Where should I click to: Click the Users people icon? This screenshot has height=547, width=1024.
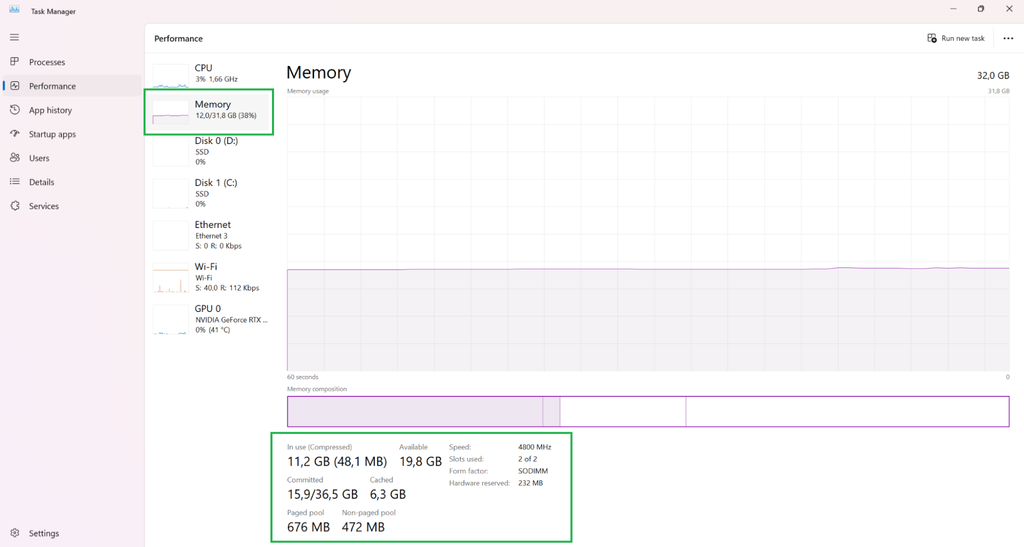[x=14, y=157]
